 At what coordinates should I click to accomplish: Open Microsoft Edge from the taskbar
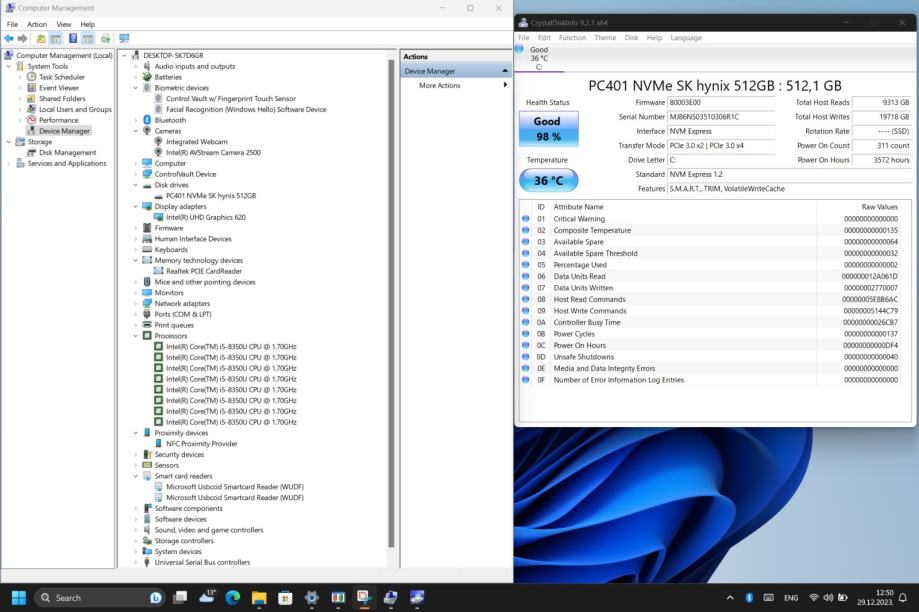tap(233, 597)
